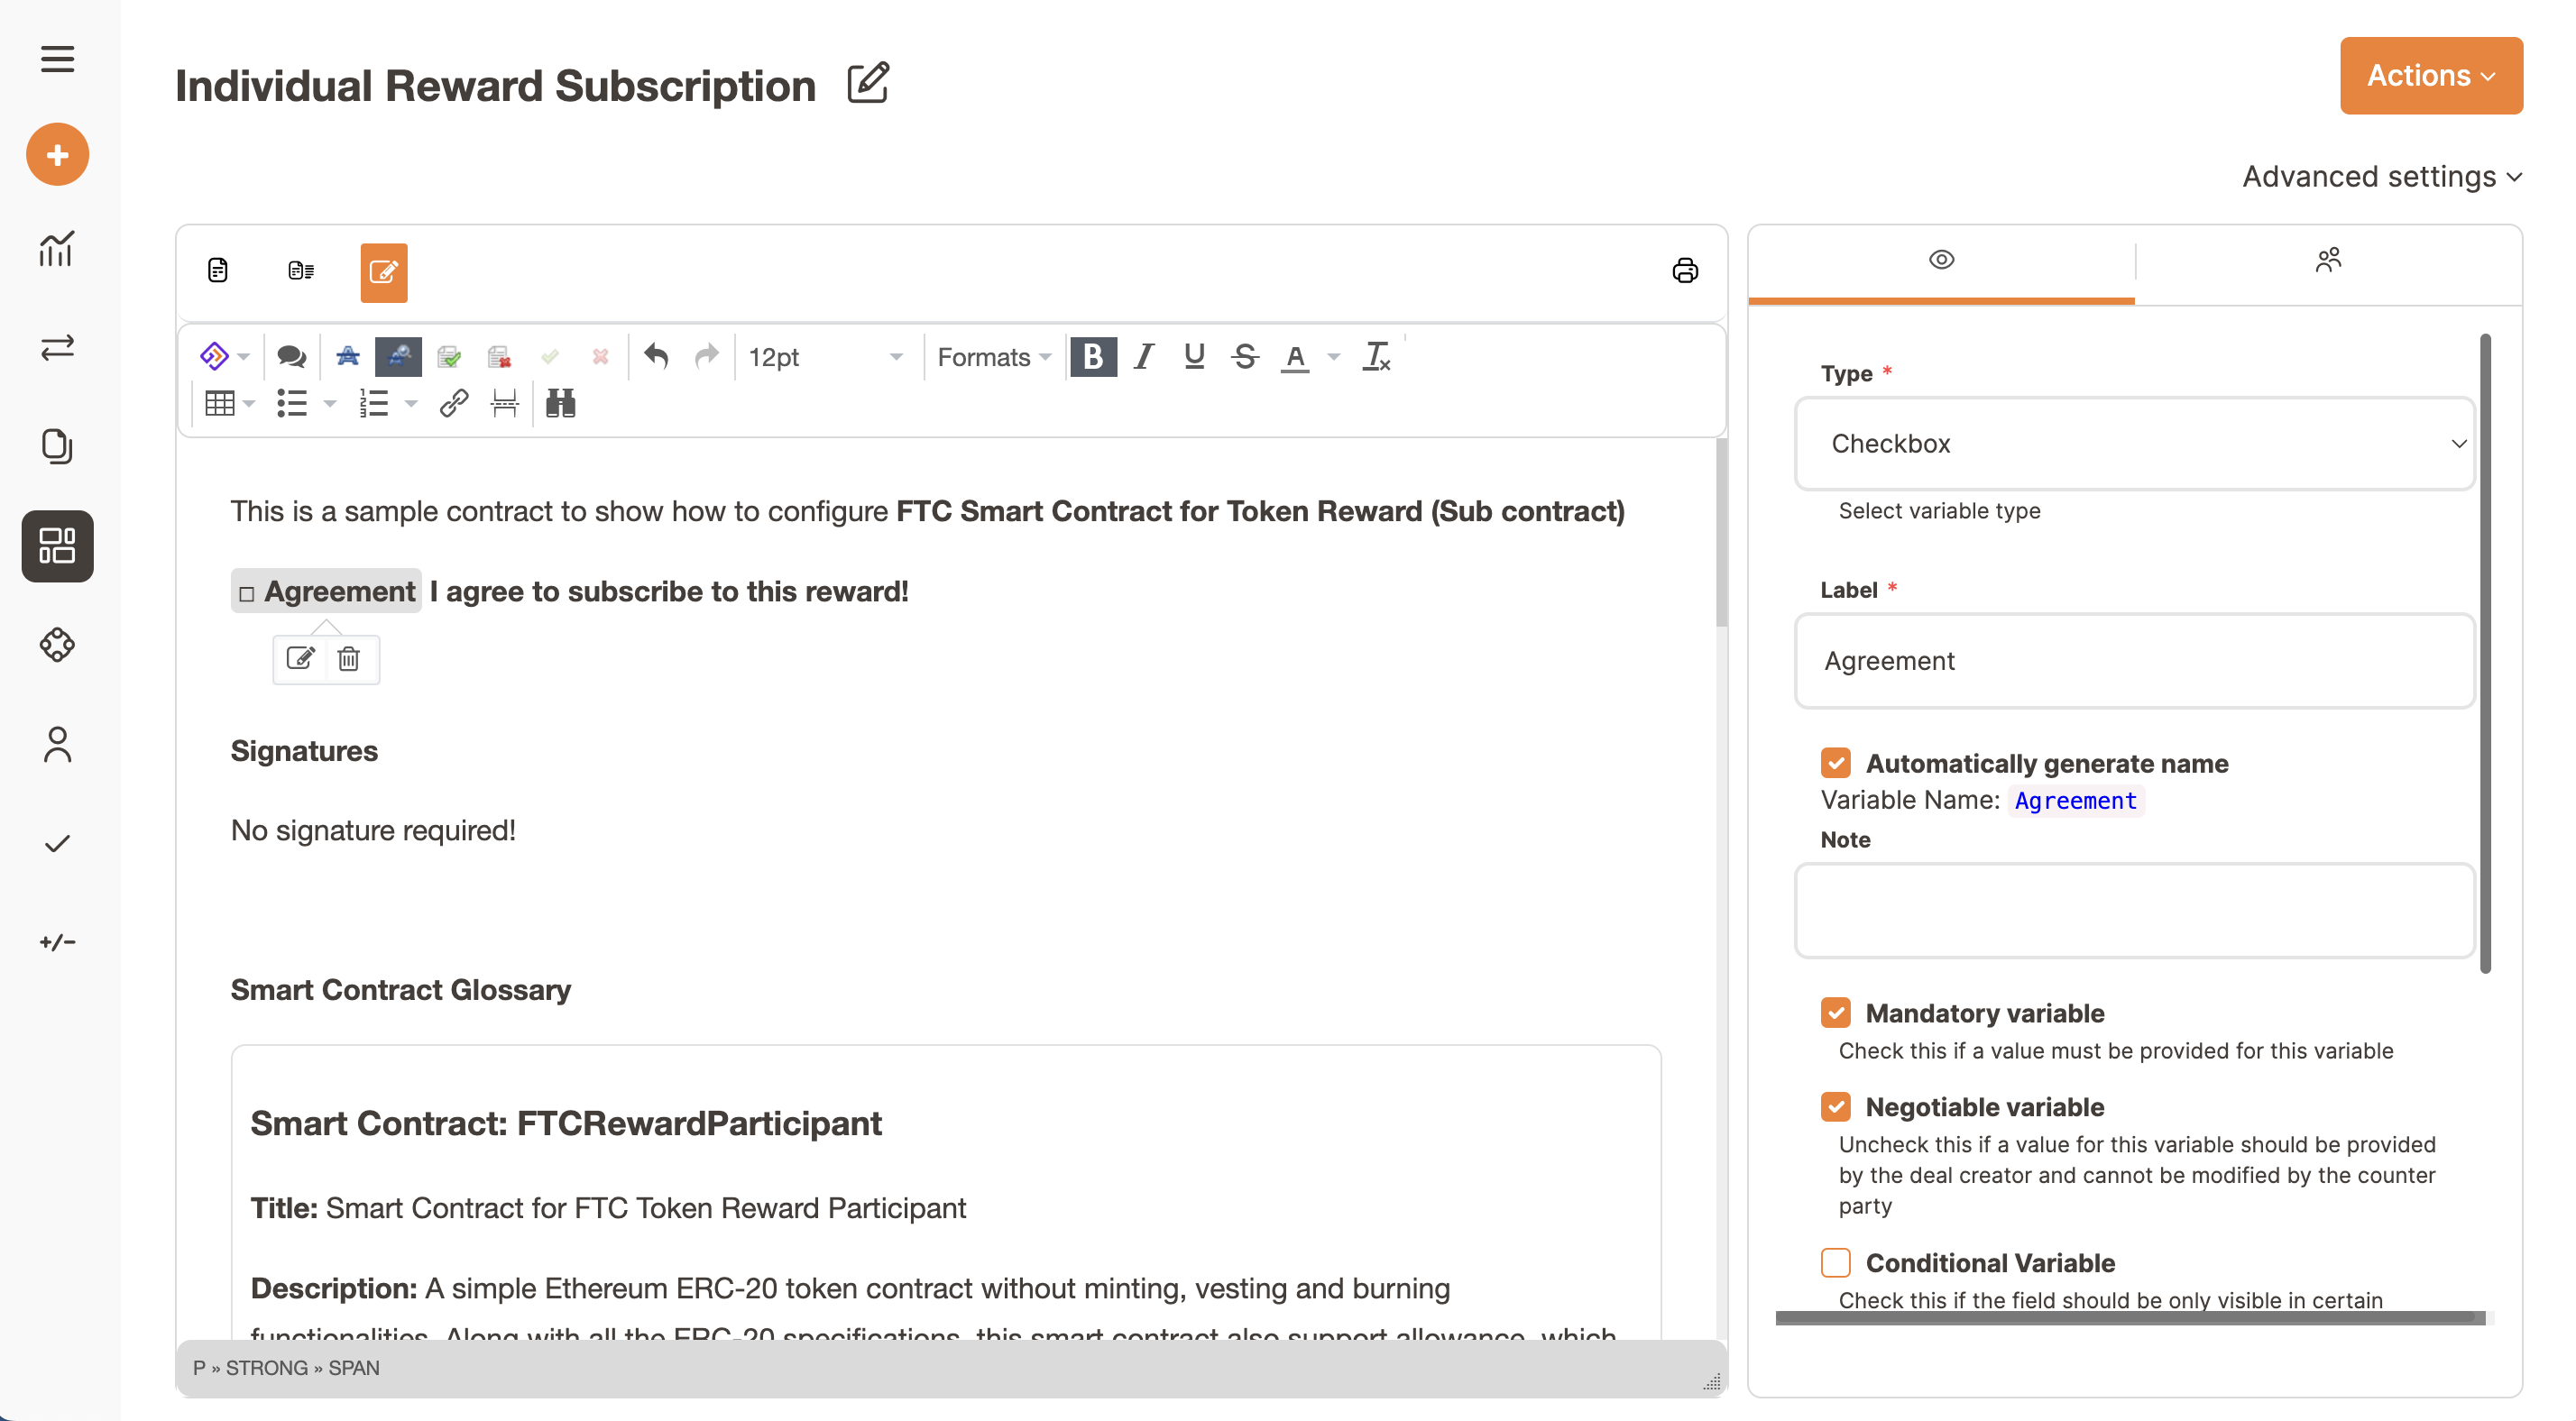The image size is (2576, 1421).
Task: Toggle the show changes magnifier icon
Action: (398, 356)
